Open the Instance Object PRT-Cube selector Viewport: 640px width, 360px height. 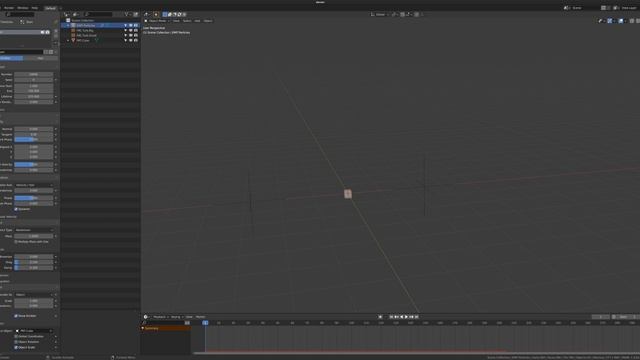(x=34, y=331)
